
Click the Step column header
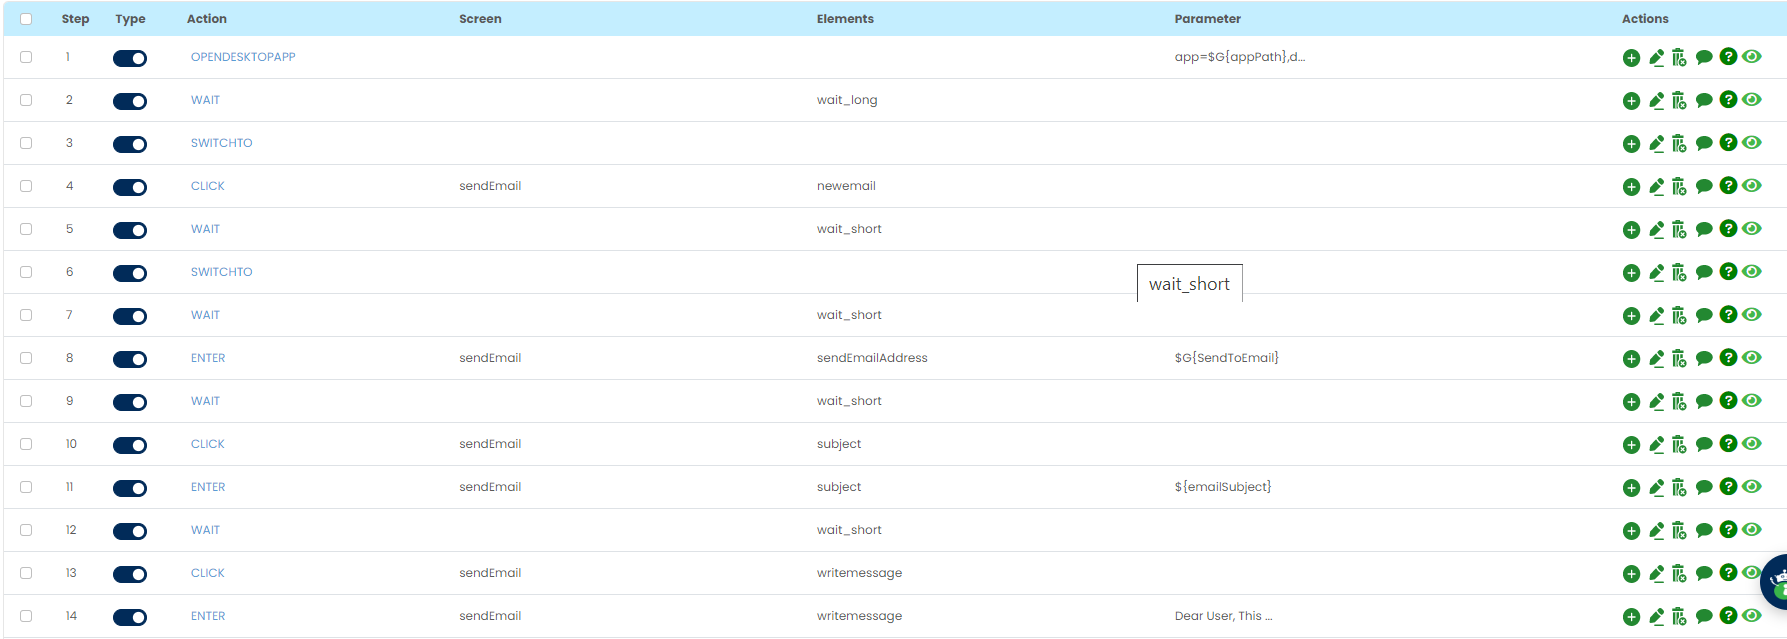(75, 19)
